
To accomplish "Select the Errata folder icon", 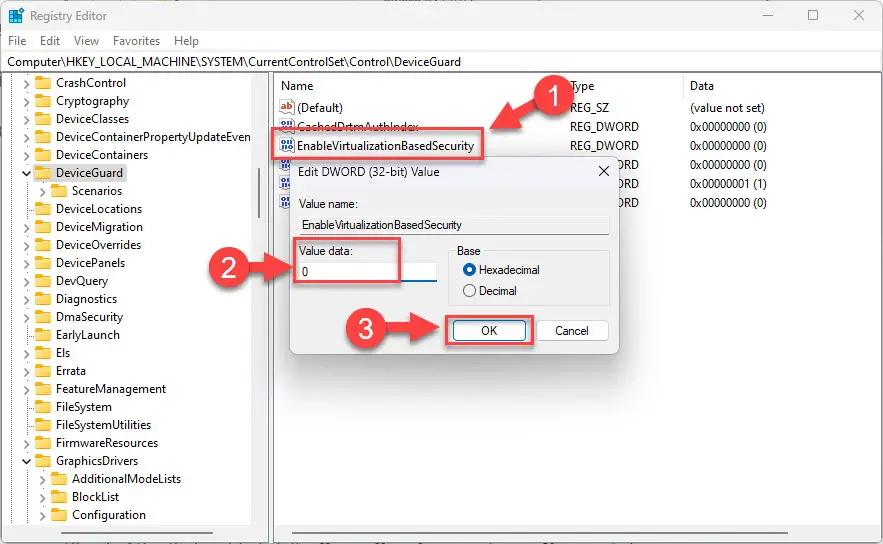I will pyautogui.click(x=43, y=371).
